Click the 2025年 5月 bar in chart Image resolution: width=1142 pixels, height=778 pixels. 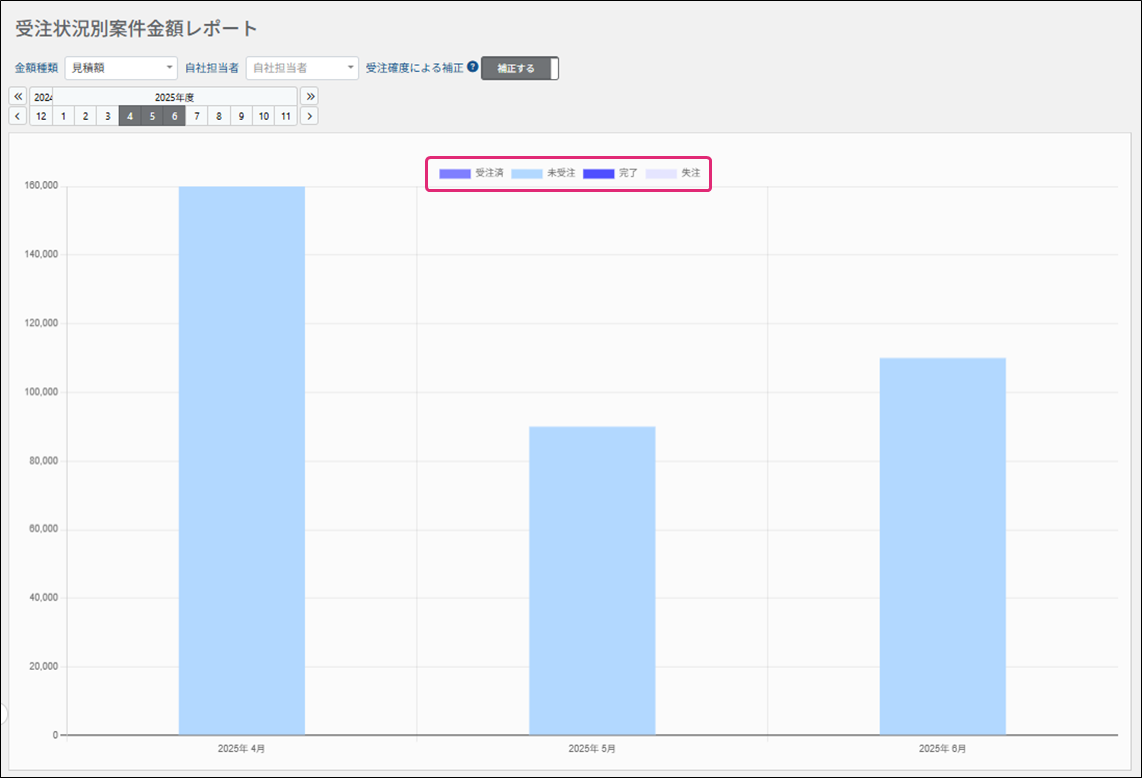pos(592,580)
